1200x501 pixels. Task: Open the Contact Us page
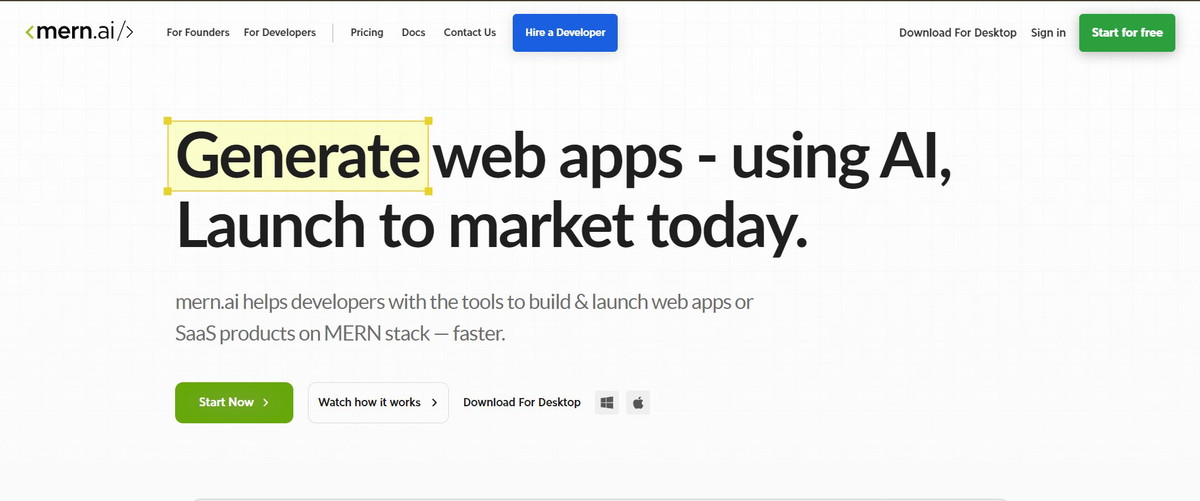pos(469,32)
